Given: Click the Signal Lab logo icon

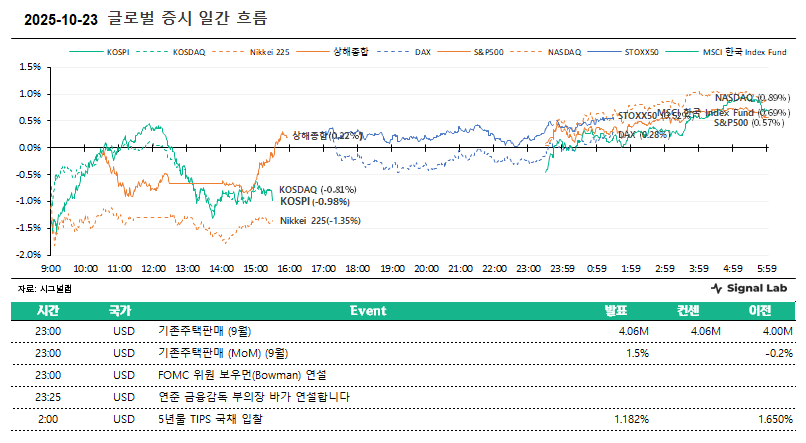Looking at the screenshot, I should [x=716, y=288].
